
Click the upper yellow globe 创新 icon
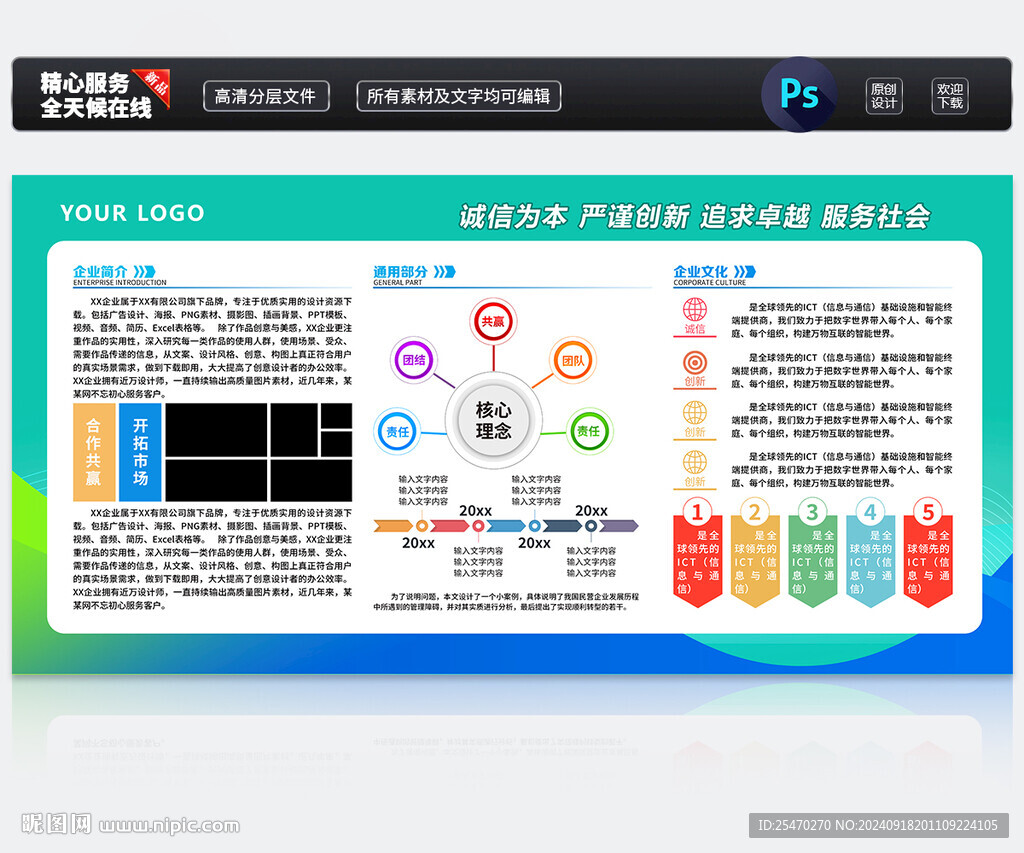pyautogui.click(x=695, y=419)
